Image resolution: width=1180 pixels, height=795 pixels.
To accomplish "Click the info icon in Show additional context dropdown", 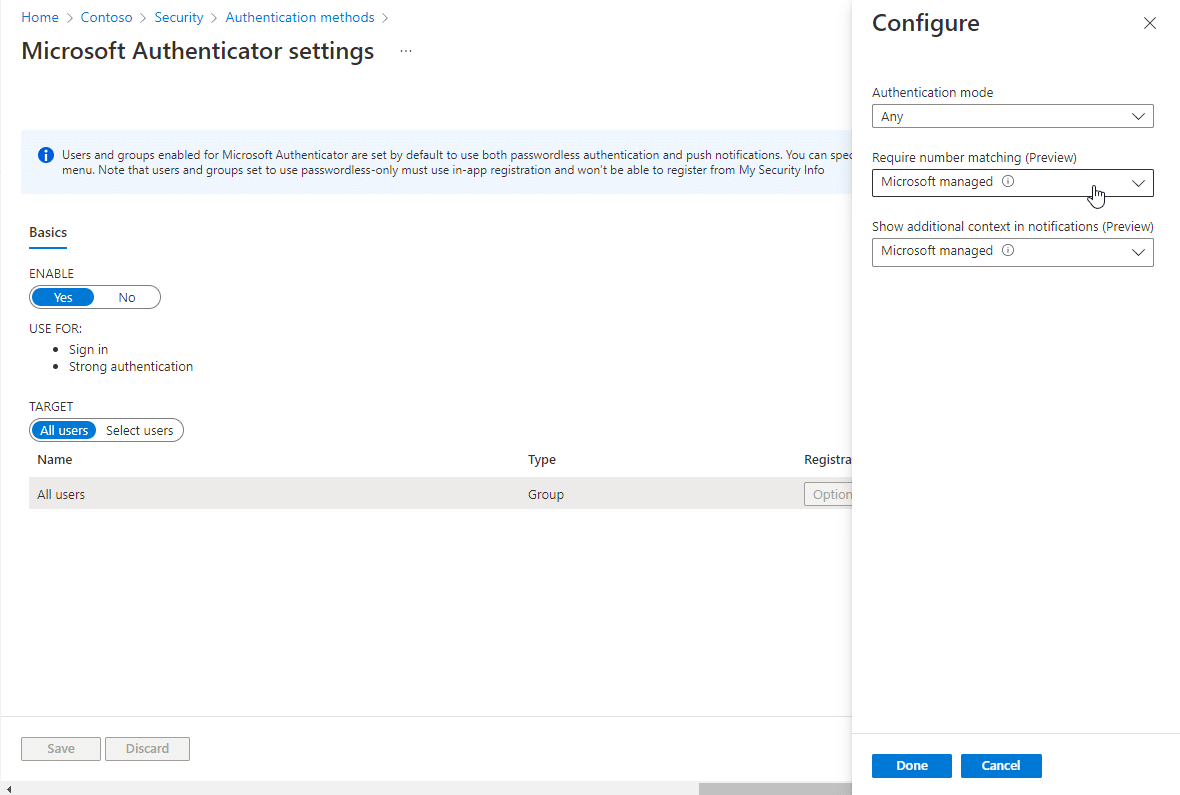I will [1008, 251].
